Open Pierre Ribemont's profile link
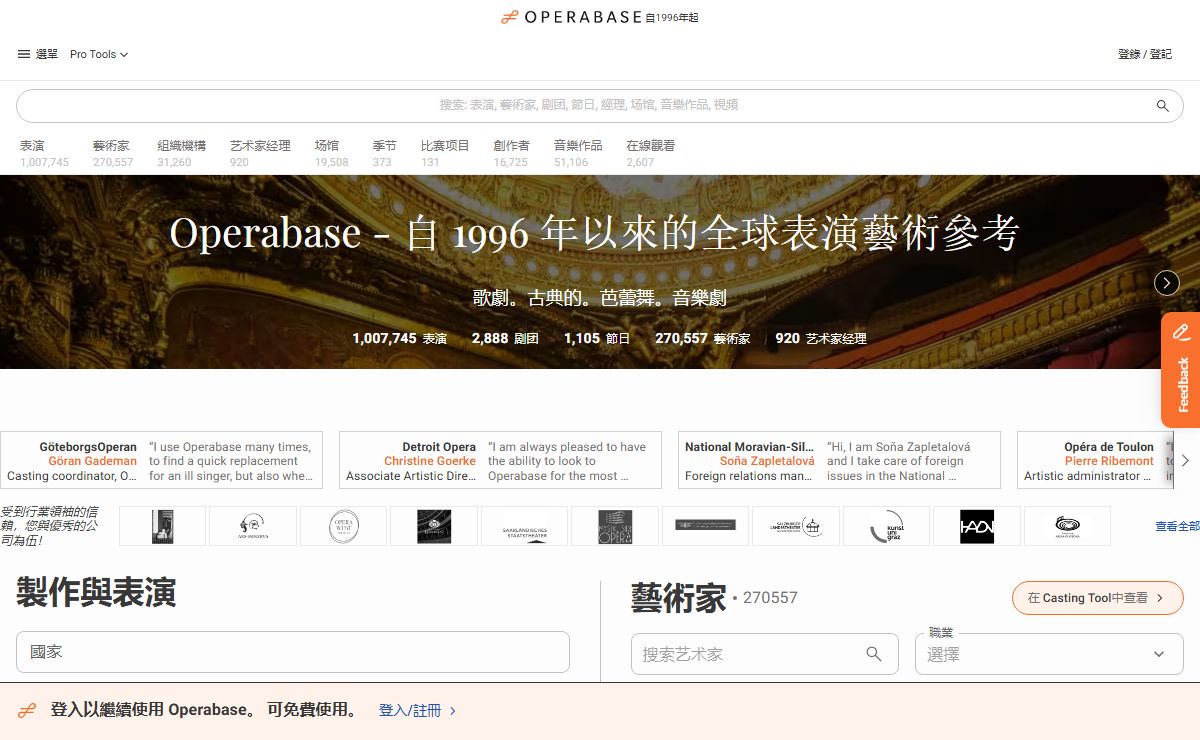The image size is (1200, 740). pyautogui.click(x=1109, y=461)
